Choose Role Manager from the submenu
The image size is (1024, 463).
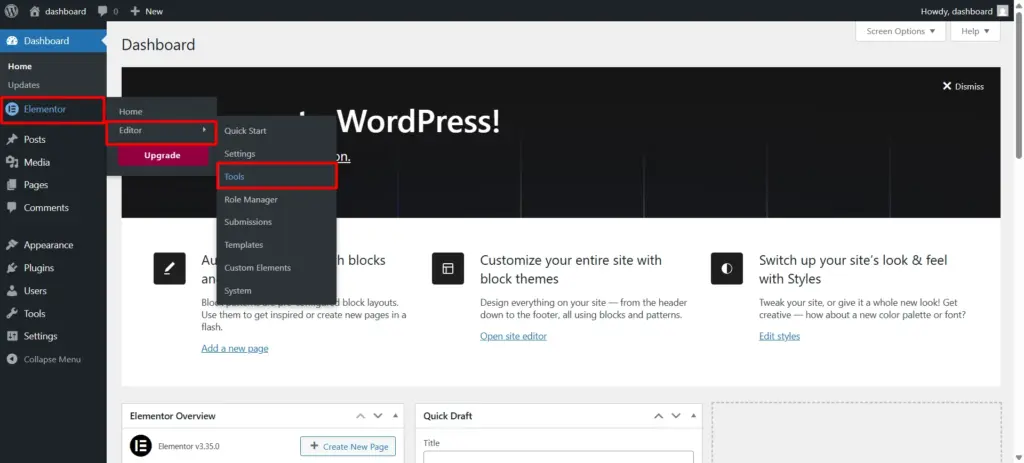coord(250,199)
